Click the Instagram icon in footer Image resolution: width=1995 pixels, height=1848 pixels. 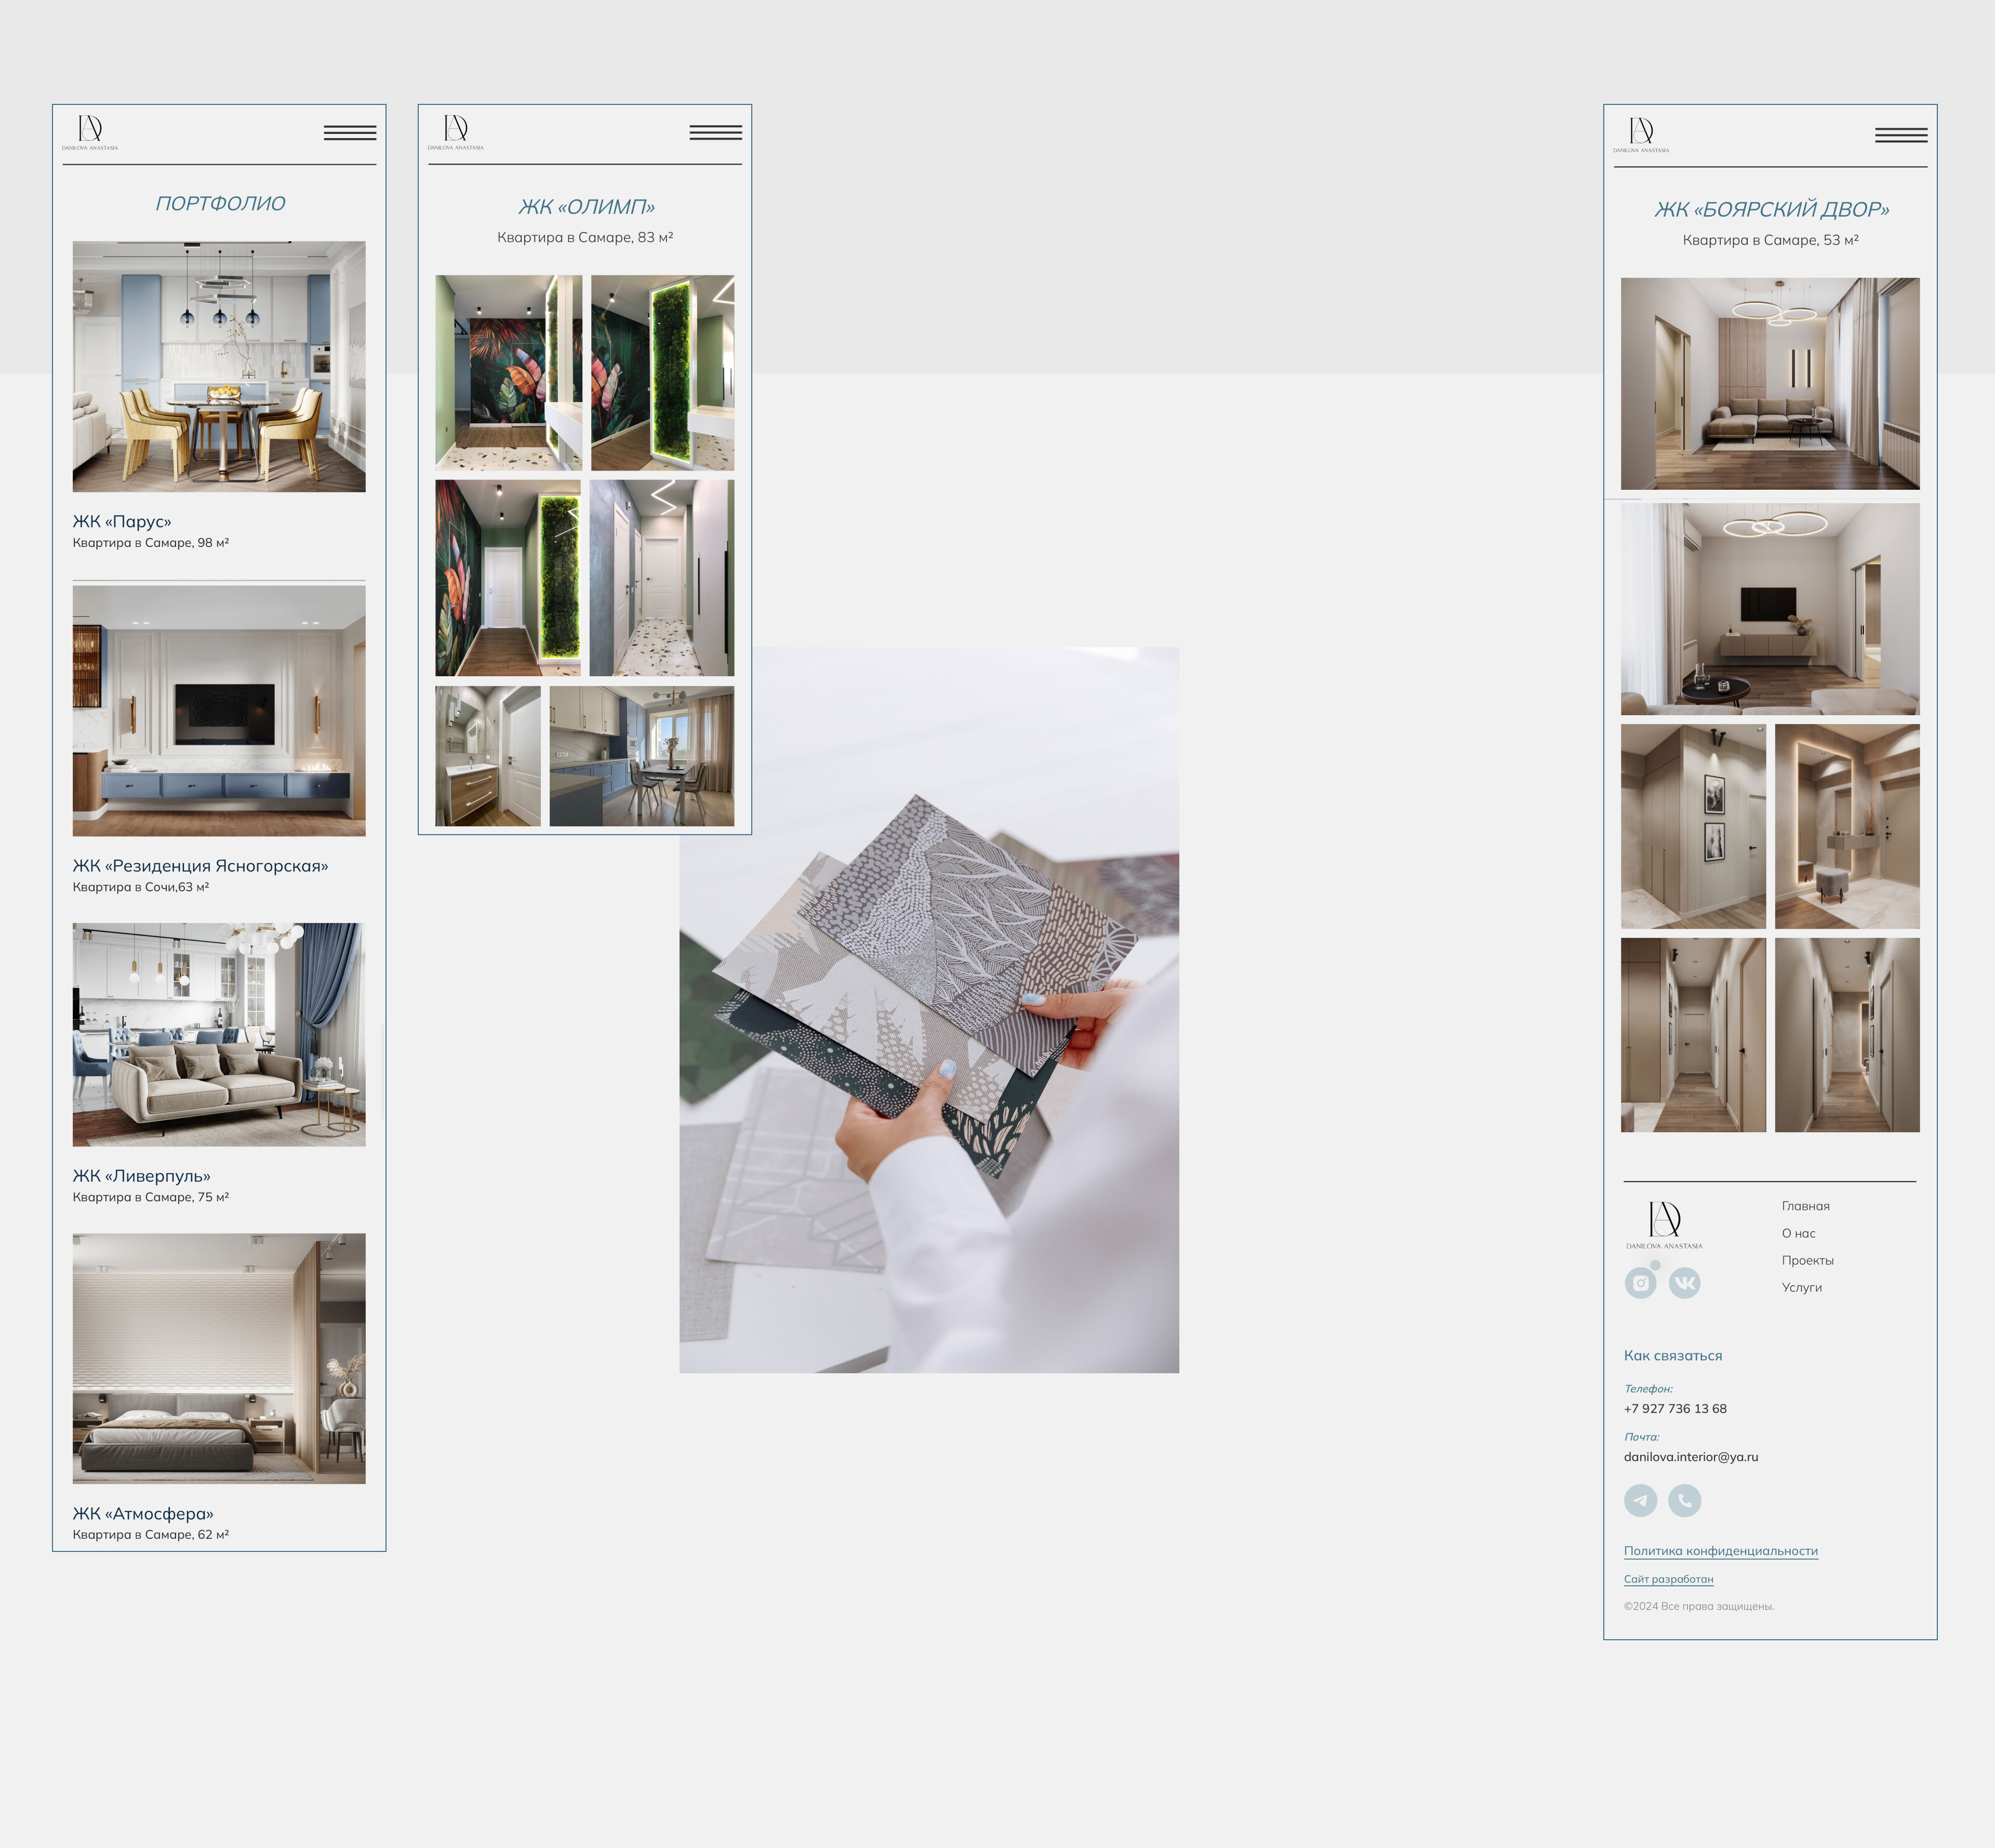pyautogui.click(x=1640, y=1283)
